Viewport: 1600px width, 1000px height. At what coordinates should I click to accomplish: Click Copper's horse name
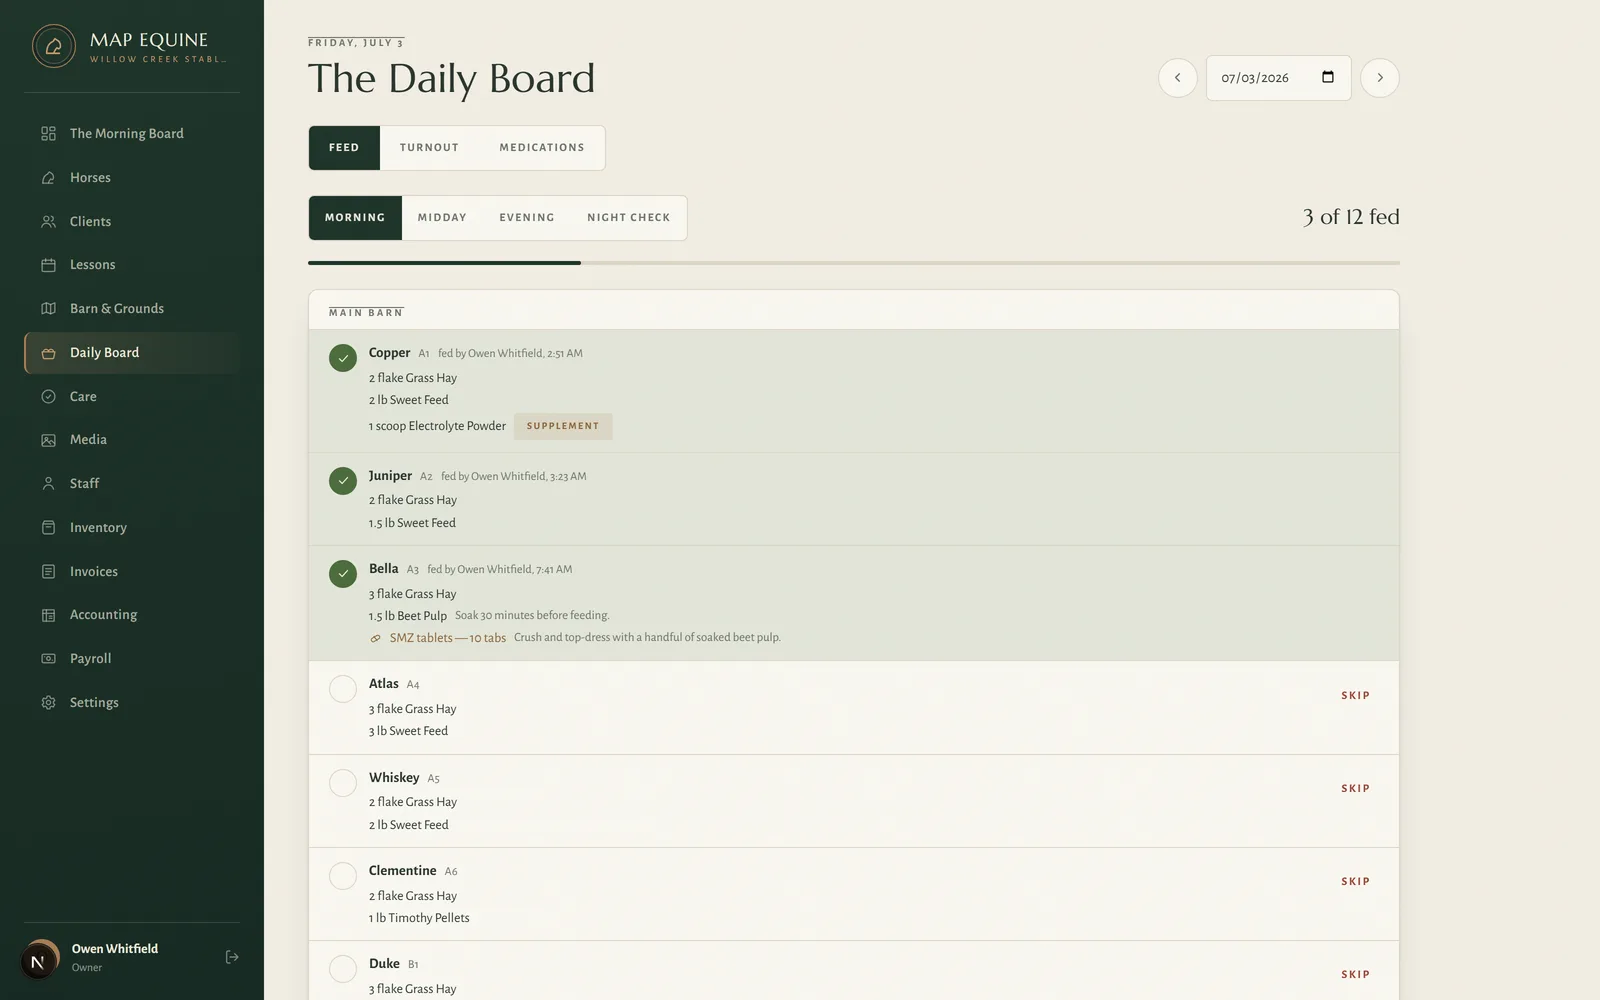pyautogui.click(x=389, y=353)
